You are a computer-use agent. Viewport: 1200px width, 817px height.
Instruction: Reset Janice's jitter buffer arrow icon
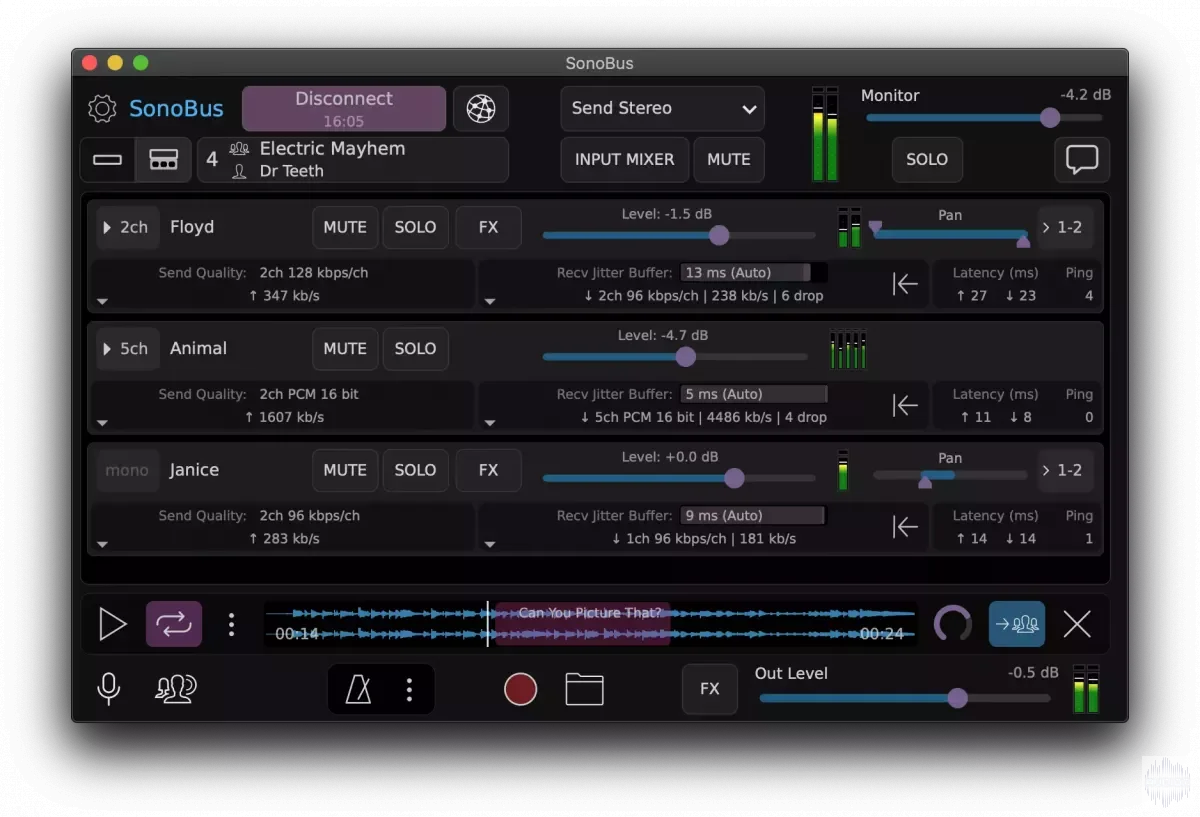905,527
